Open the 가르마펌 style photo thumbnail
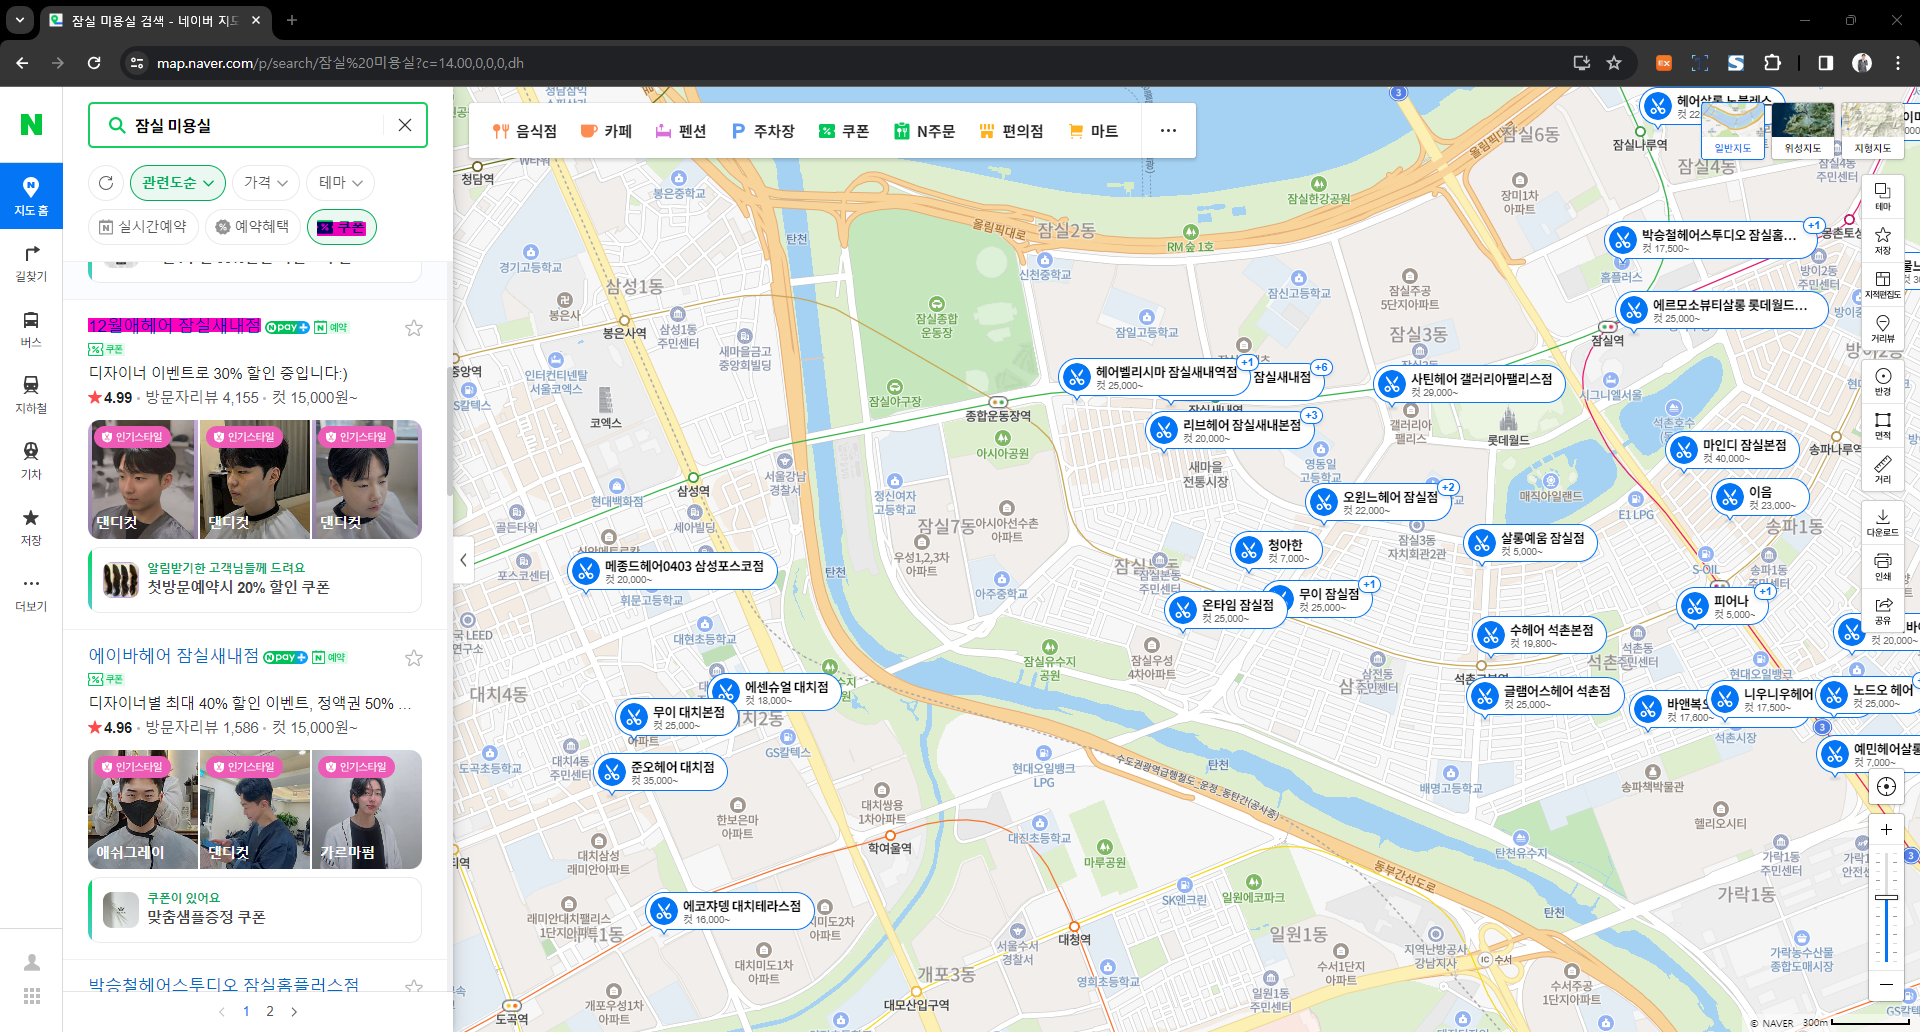Screen dimensions: 1920x1032 point(368,810)
